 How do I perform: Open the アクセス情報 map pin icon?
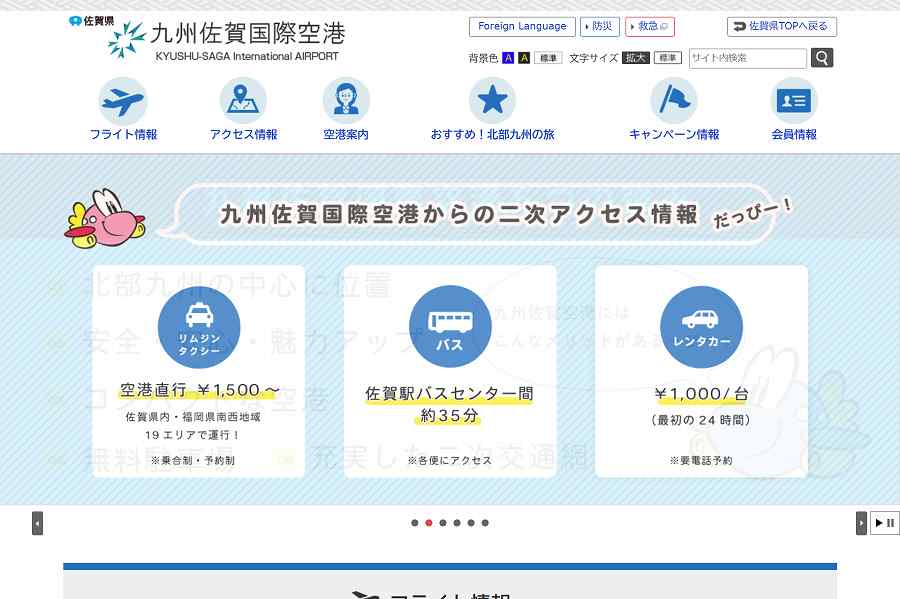243,101
